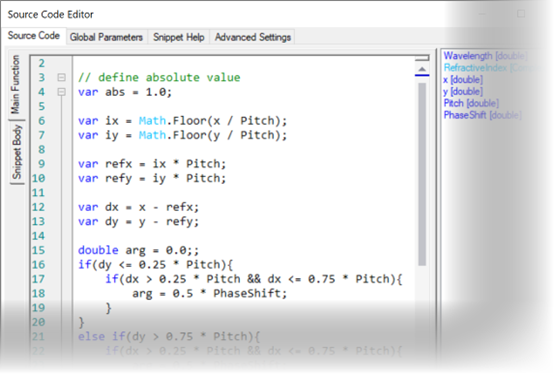Choose the x [double] parameter

(463, 79)
